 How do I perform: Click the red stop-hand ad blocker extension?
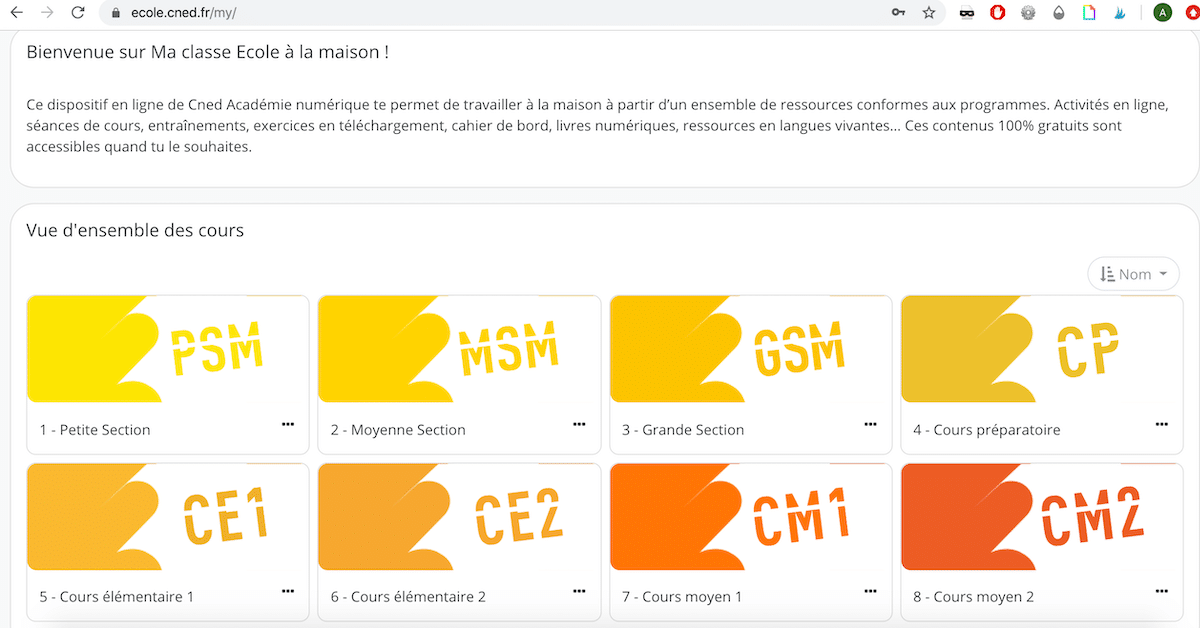click(997, 13)
